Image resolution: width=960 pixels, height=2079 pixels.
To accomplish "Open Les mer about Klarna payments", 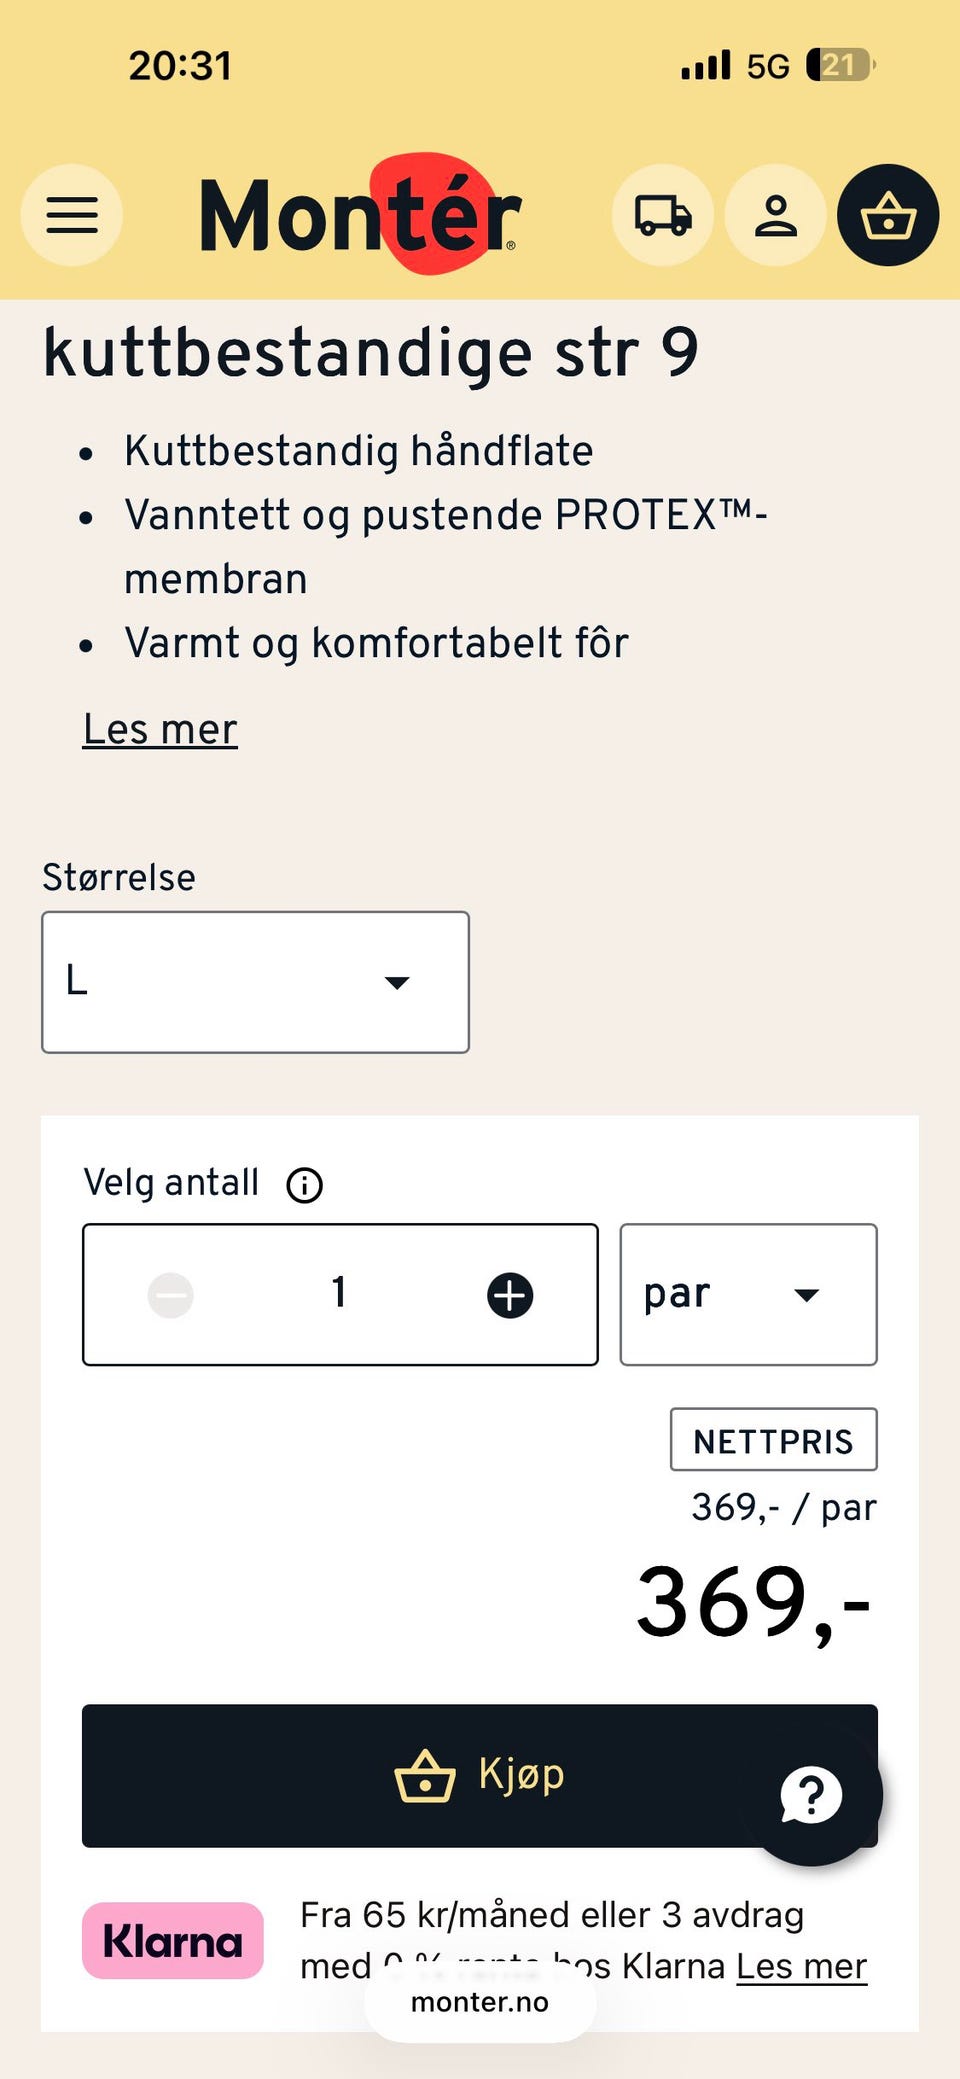I will coord(800,1965).
